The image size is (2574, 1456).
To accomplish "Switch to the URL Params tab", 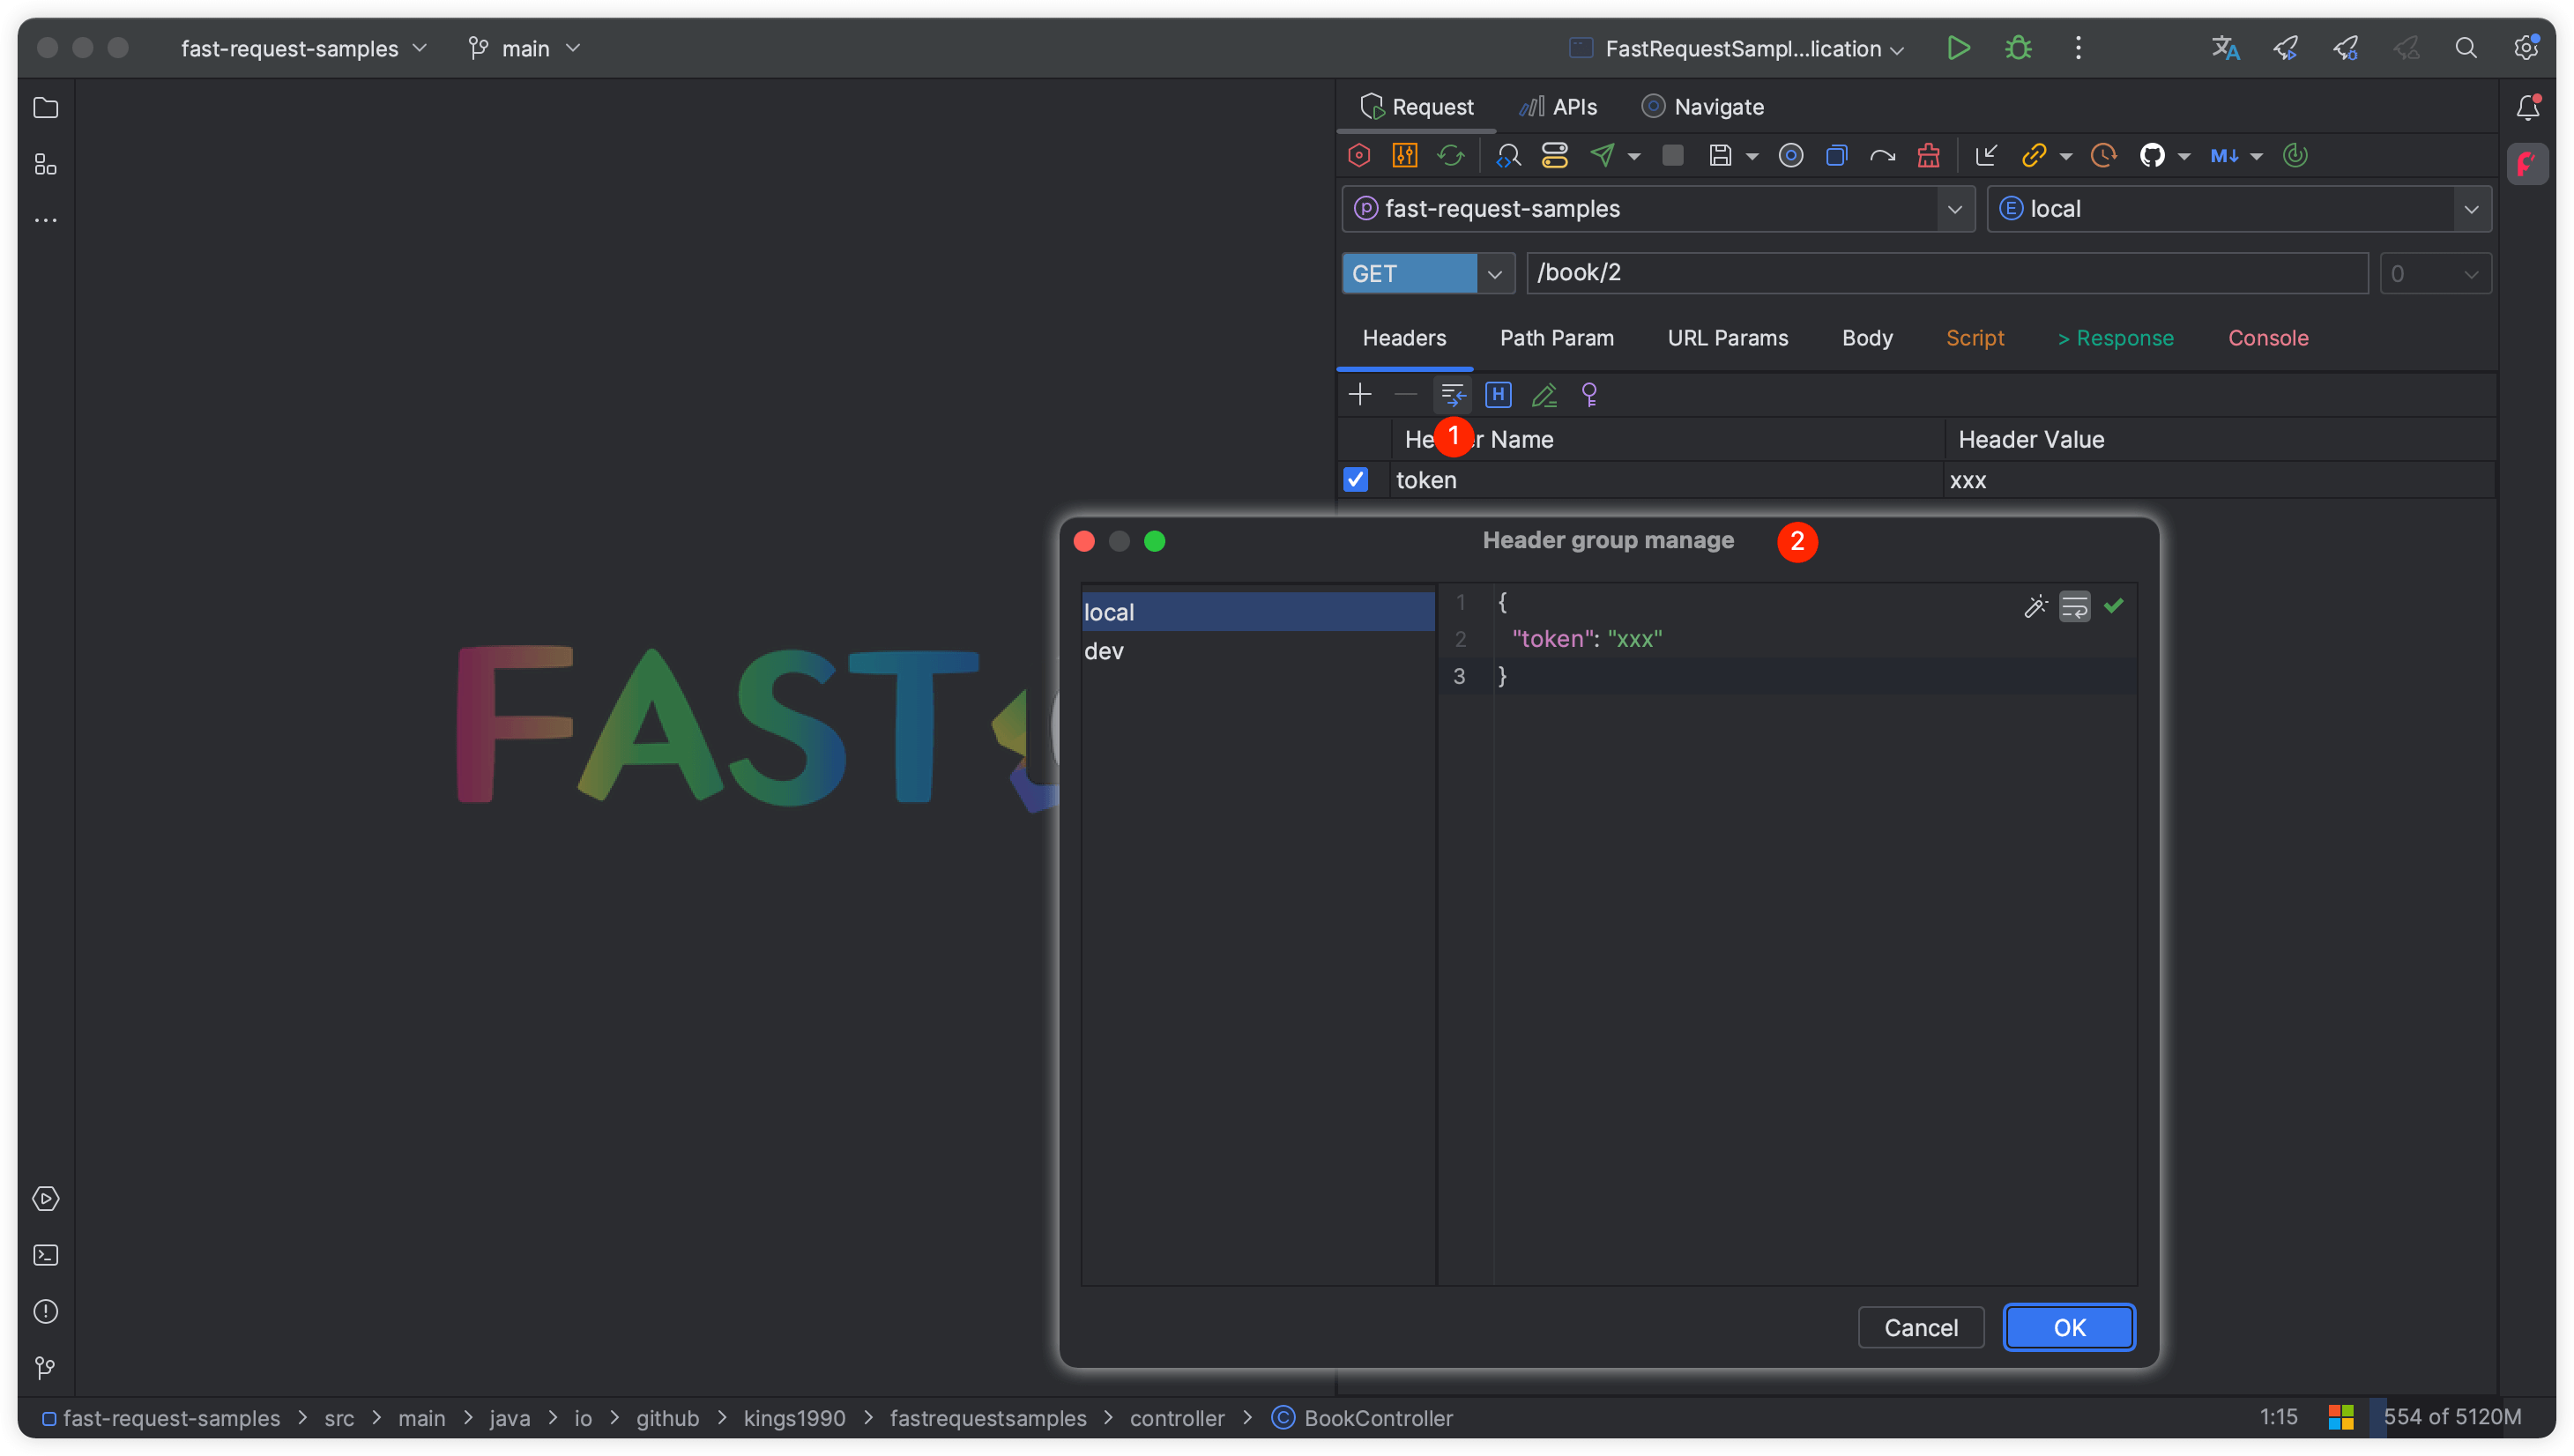I will [1727, 338].
